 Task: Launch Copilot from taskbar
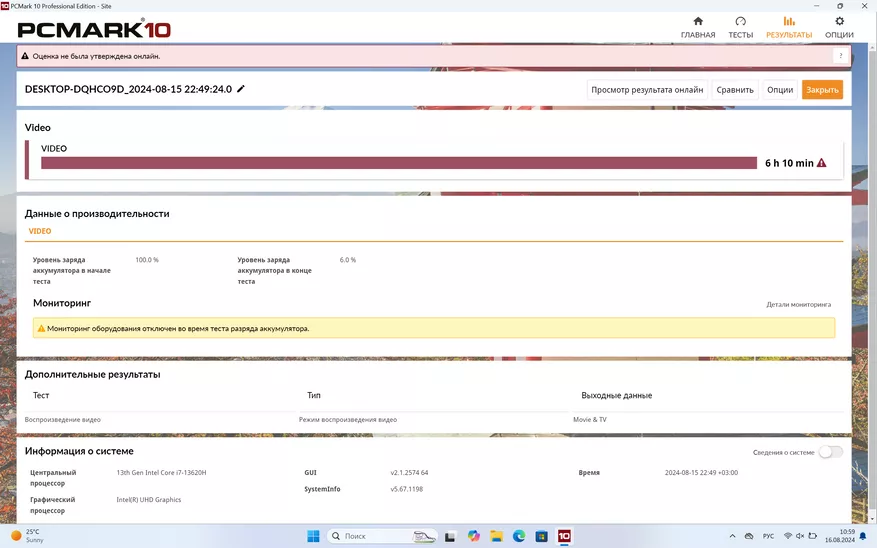pyautogui.click(x=474, y=536)
